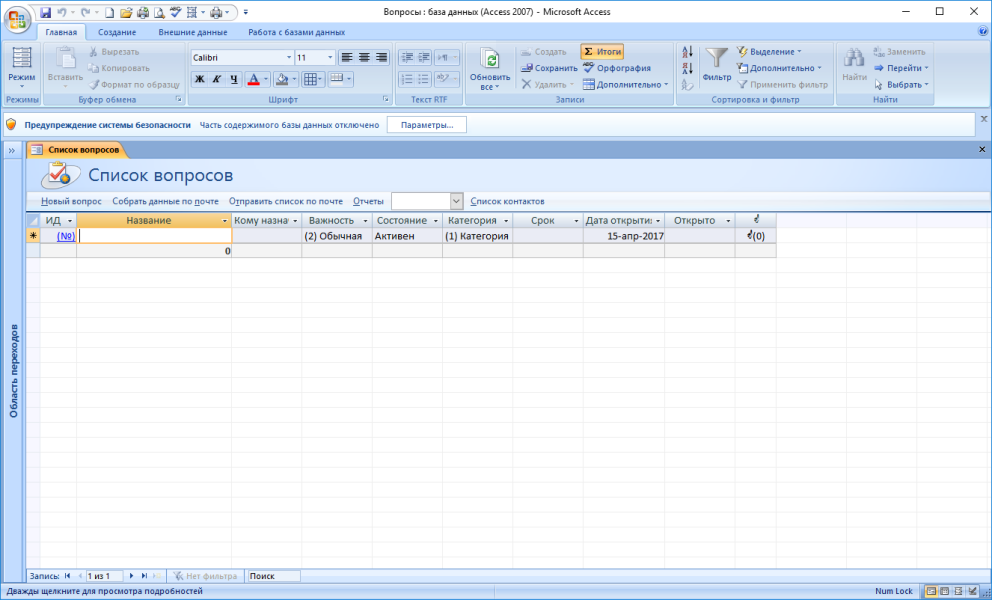Switch to Создание ribbon tab

117,32
